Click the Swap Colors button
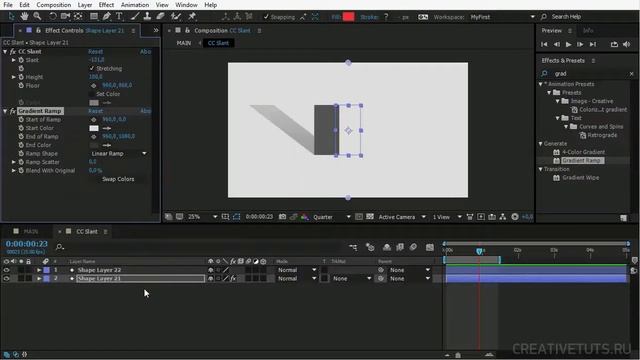The image size is (640, 360). 118,179
